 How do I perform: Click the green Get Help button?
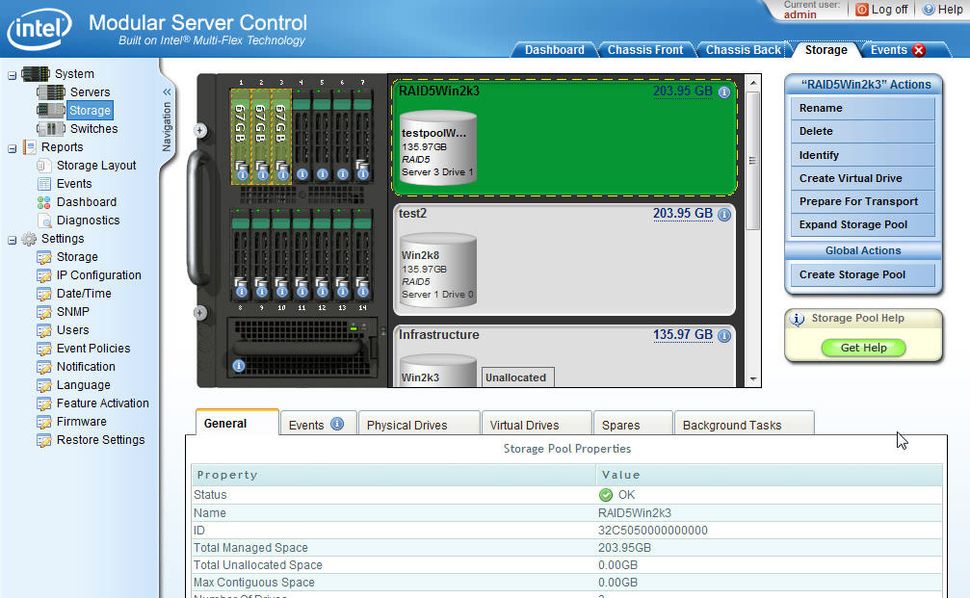[x=864, y=348]
